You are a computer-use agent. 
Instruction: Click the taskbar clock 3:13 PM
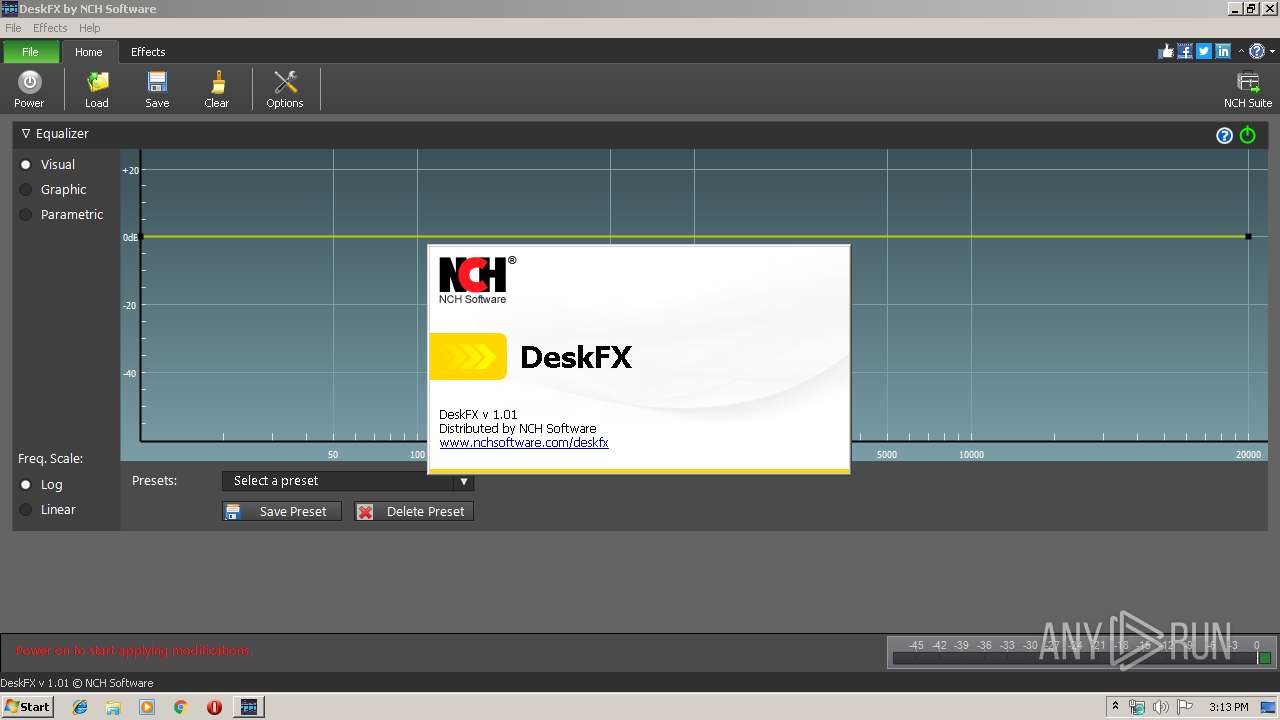[x=1229, y=707]
